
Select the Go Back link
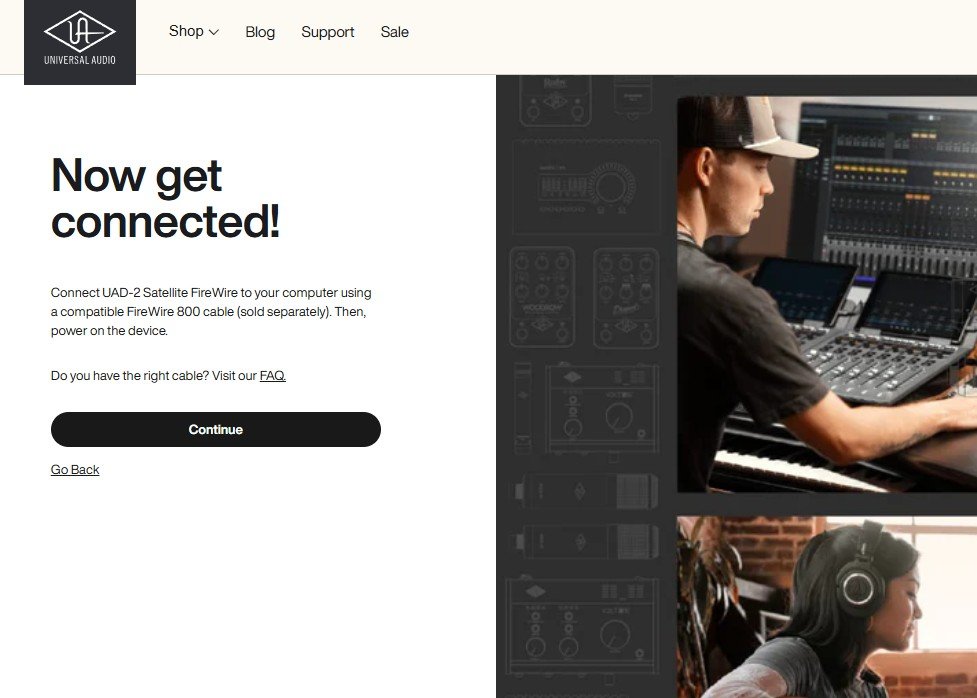click(x=75, y=469)
